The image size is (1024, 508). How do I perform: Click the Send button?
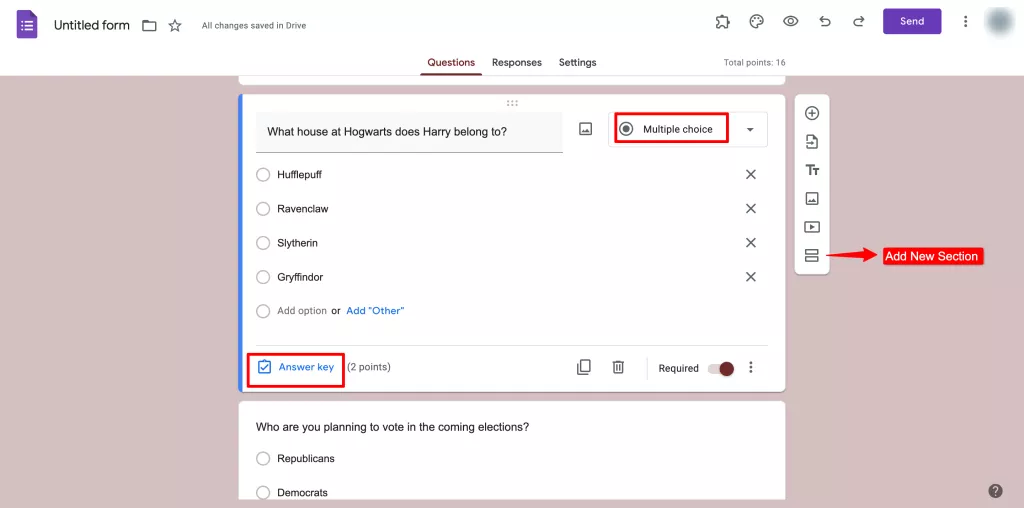[912, 22]
